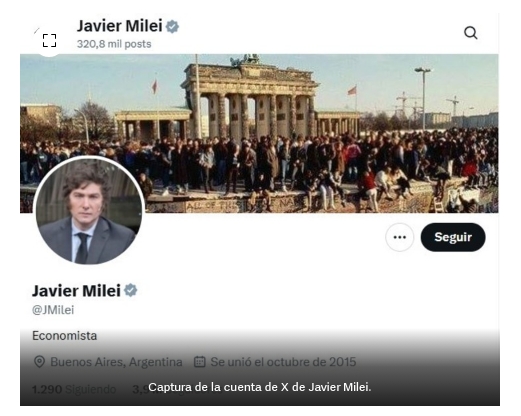Click the header title Javier Milei
The width and height of the screenshot is (521, 416).
point(120,26)
